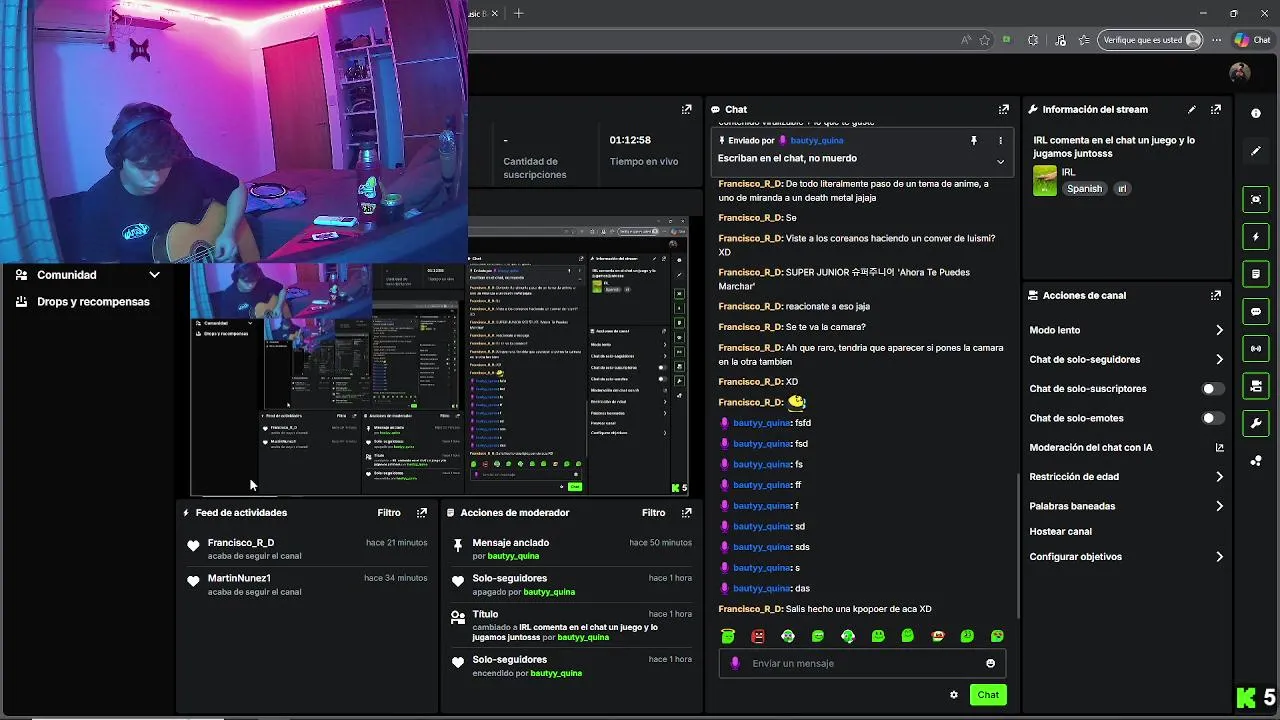Click the pencil icon in right sidebar
The width and height of the screenshot is (1280, 720).
click(1256, 151)
